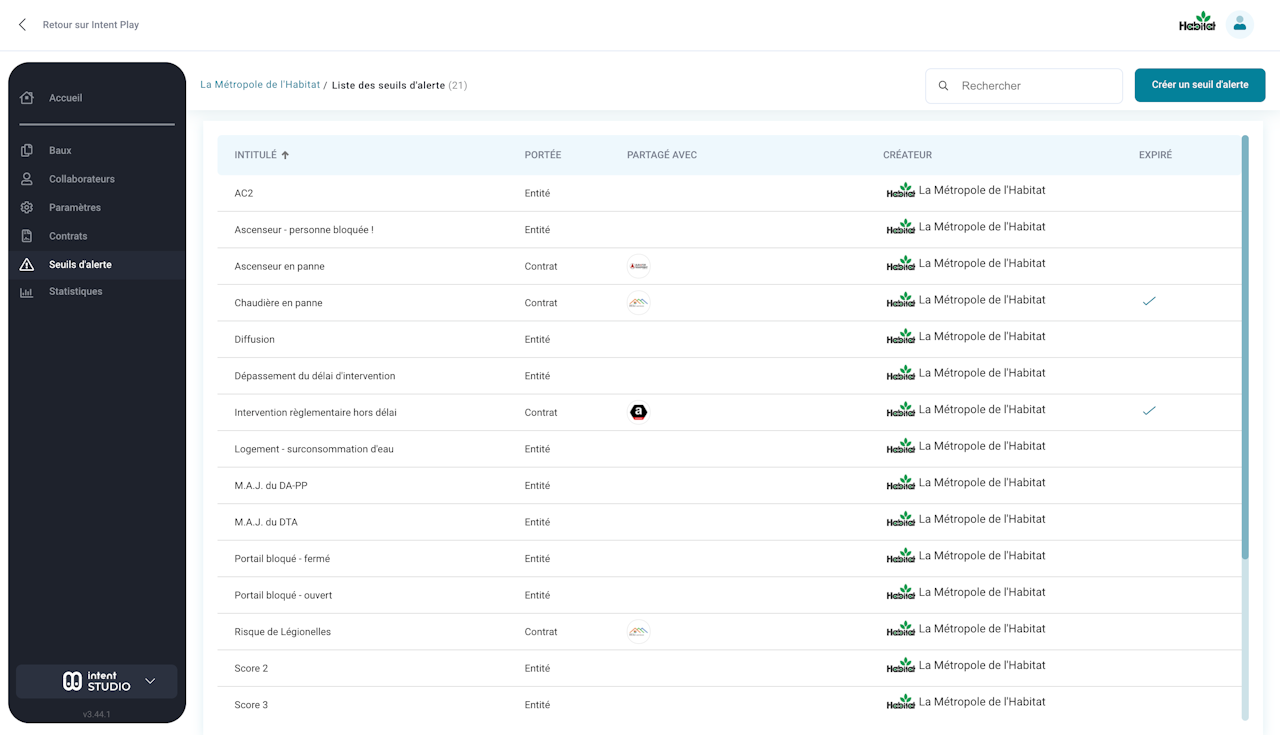Expand the Intent Studio switcher chevron
1280x735 pixels.
(150, 681)
